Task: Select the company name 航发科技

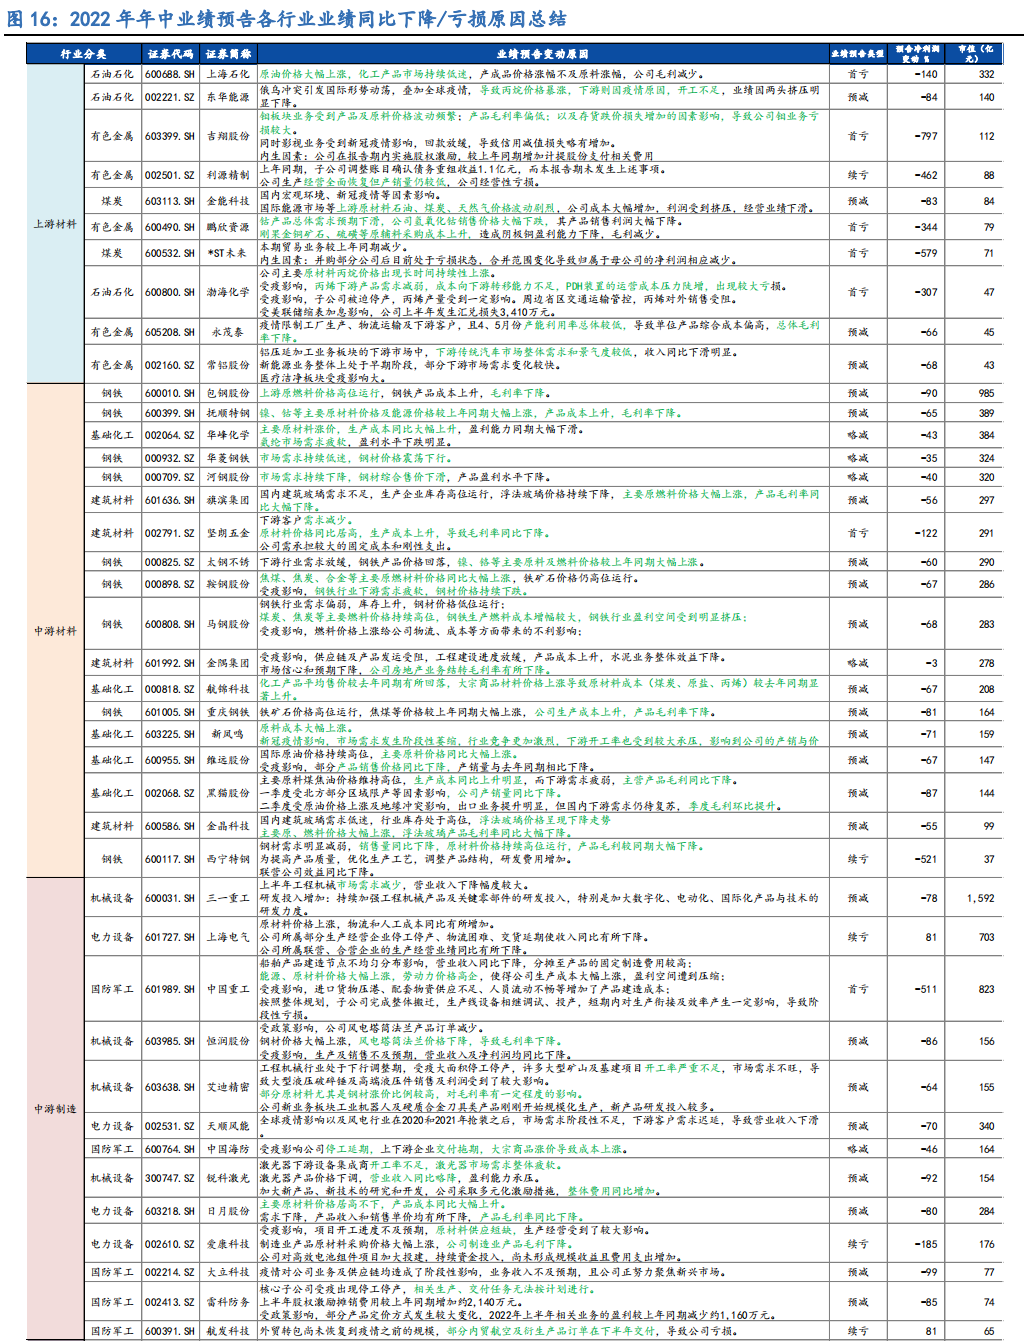Action: [228, 1331]
